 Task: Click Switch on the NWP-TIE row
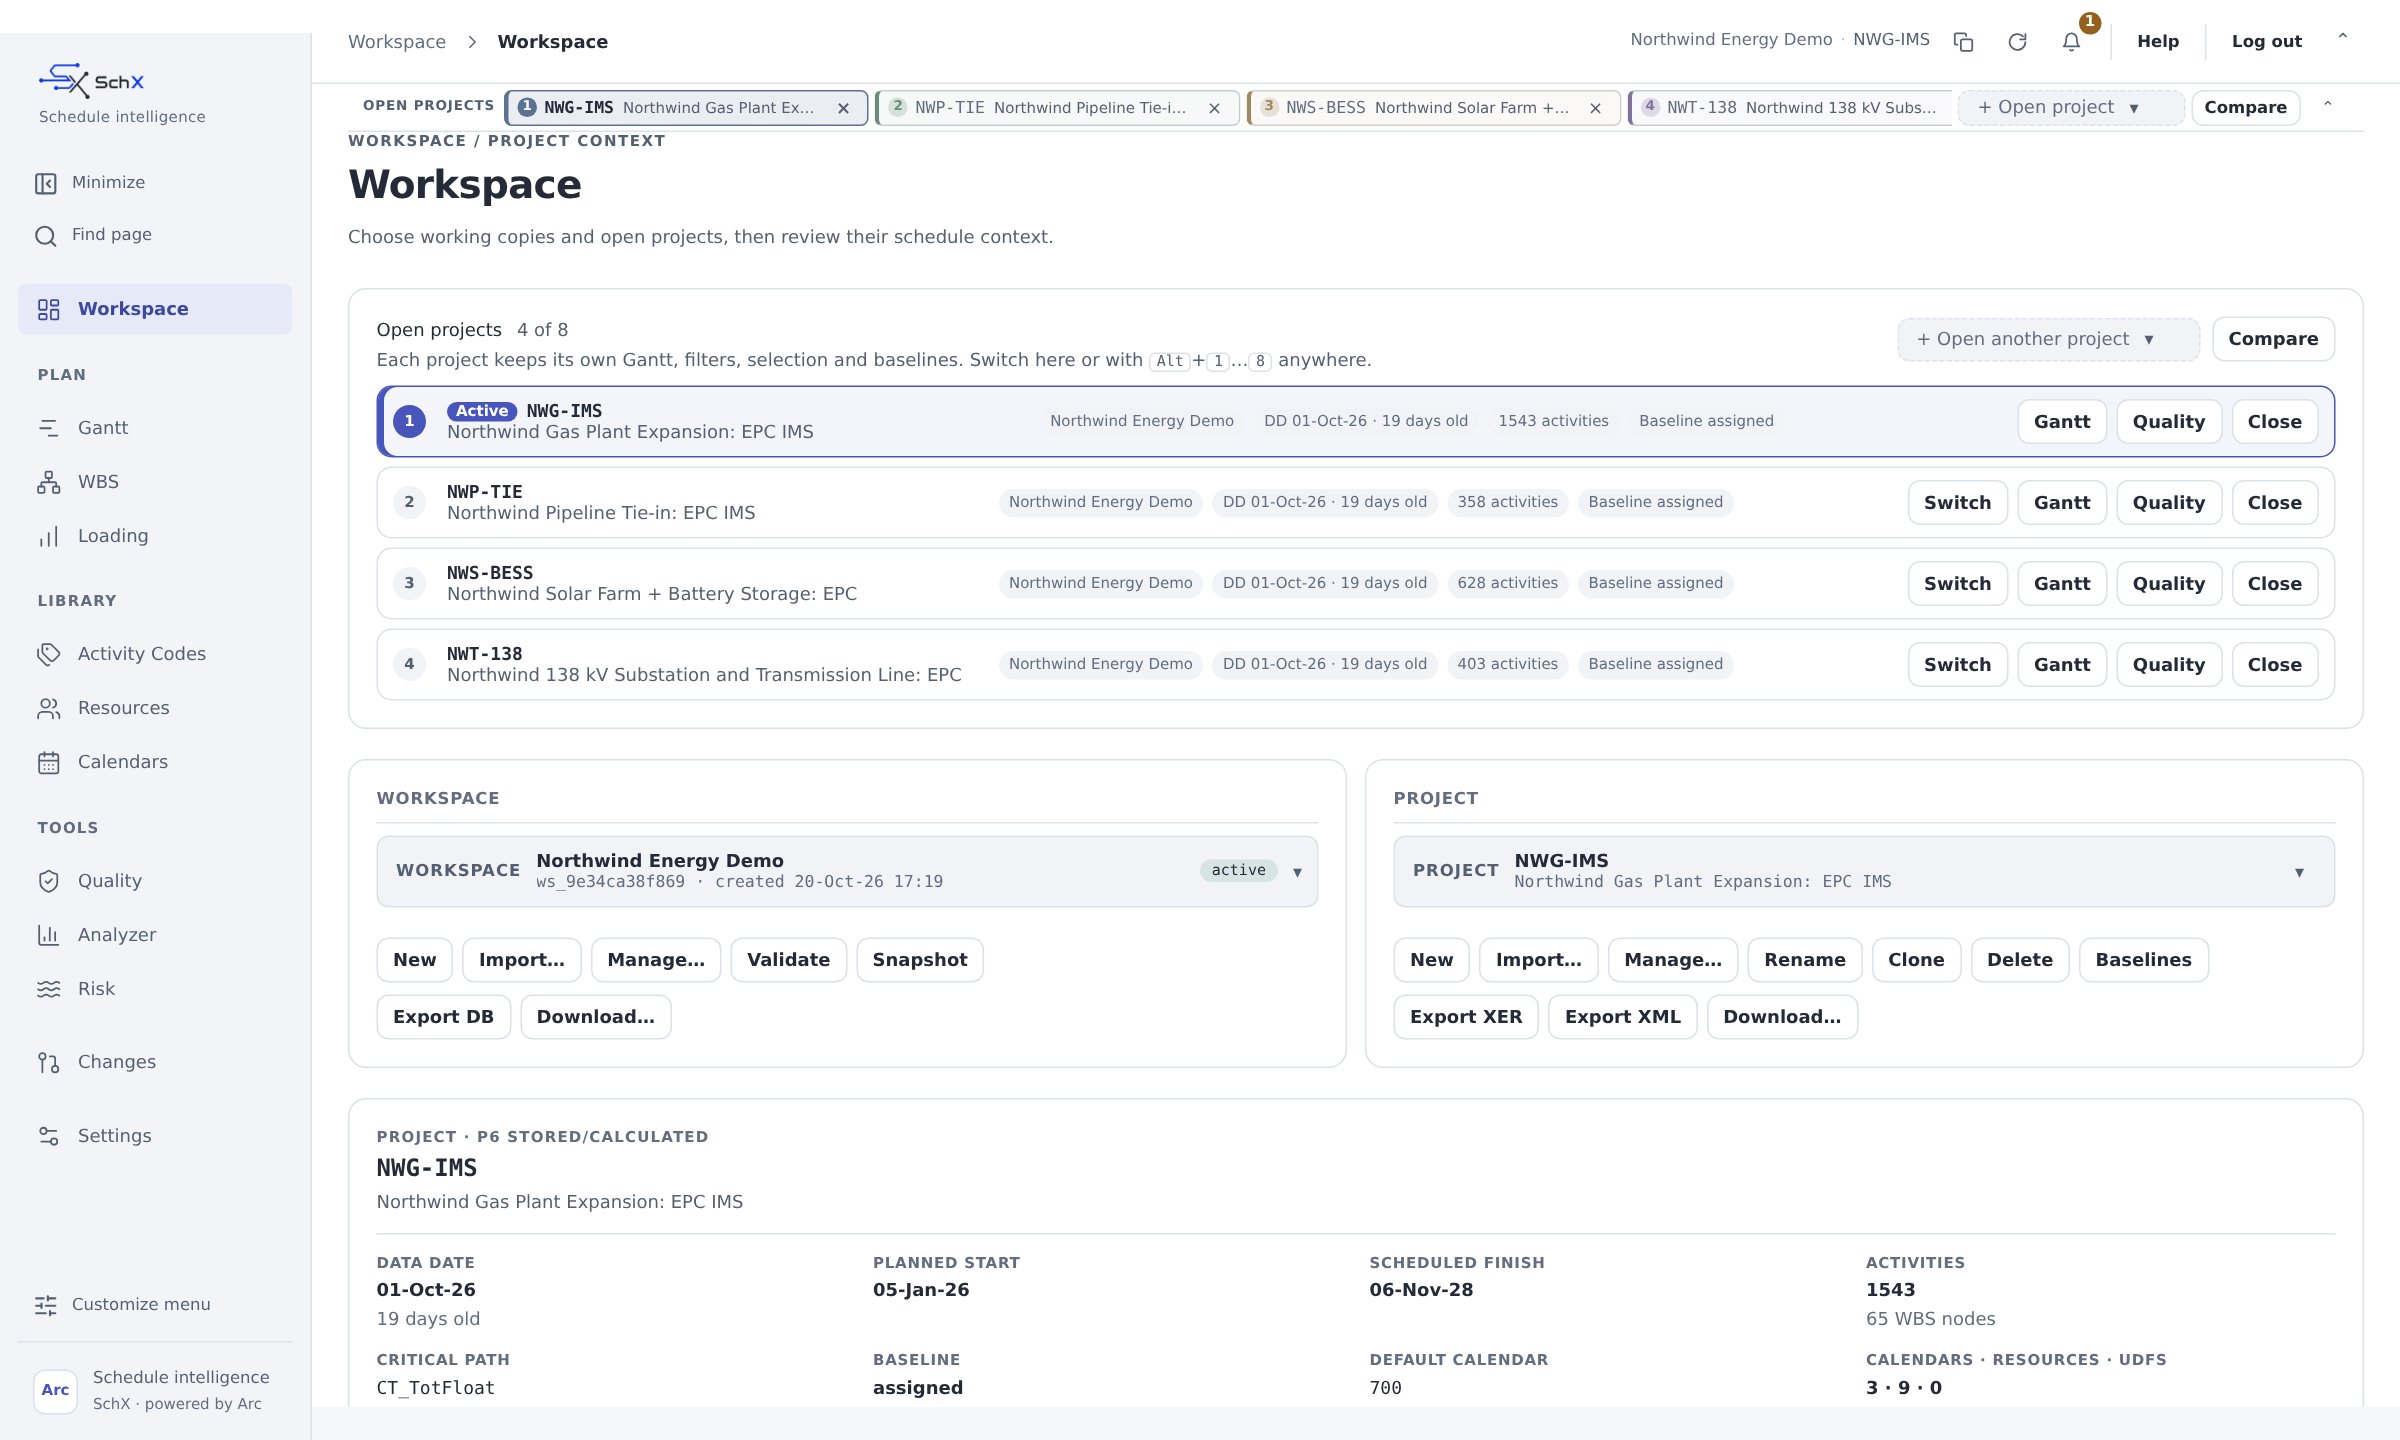(1957, 503)
